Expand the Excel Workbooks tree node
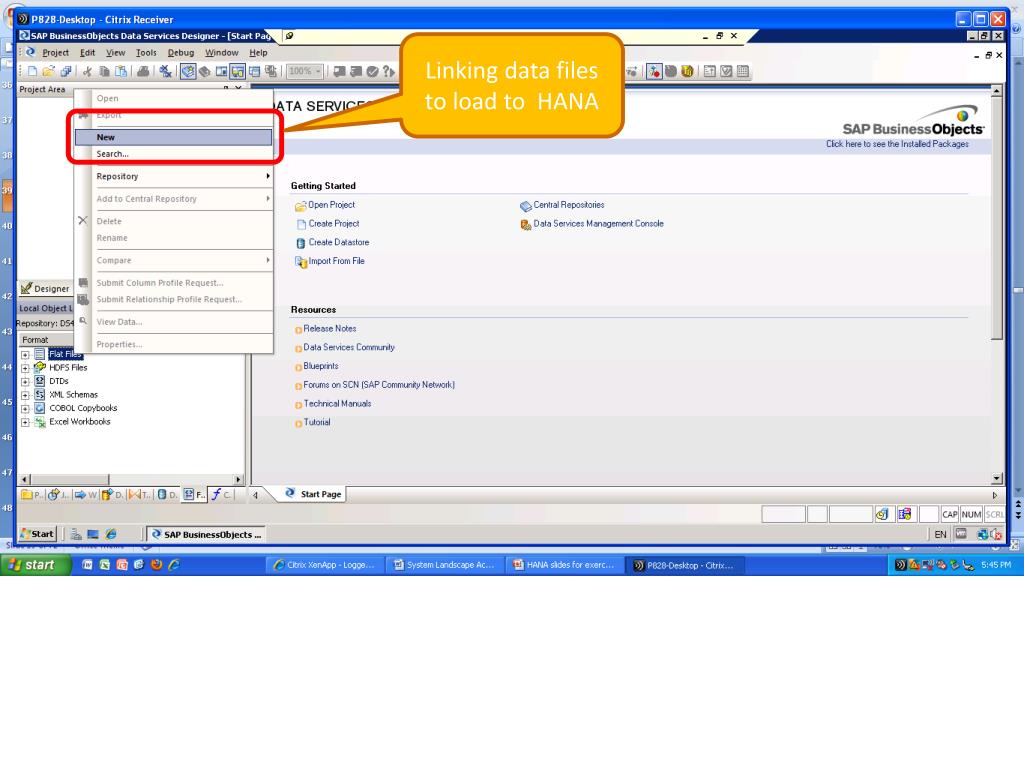This screenshot has height=768, width=1024. [x=25, y=423]
